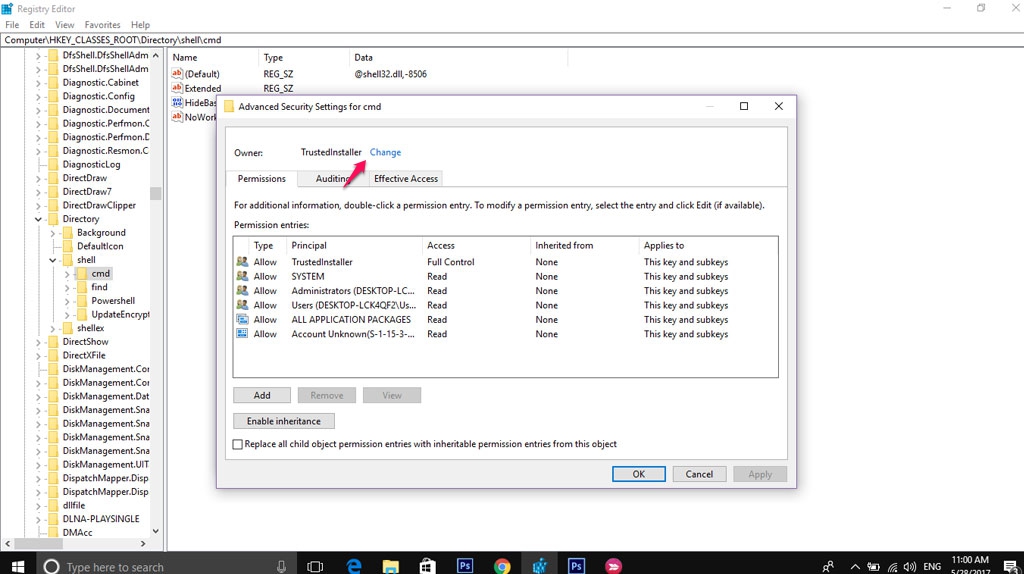Switch to the Auditing tab

click(332, 178)
